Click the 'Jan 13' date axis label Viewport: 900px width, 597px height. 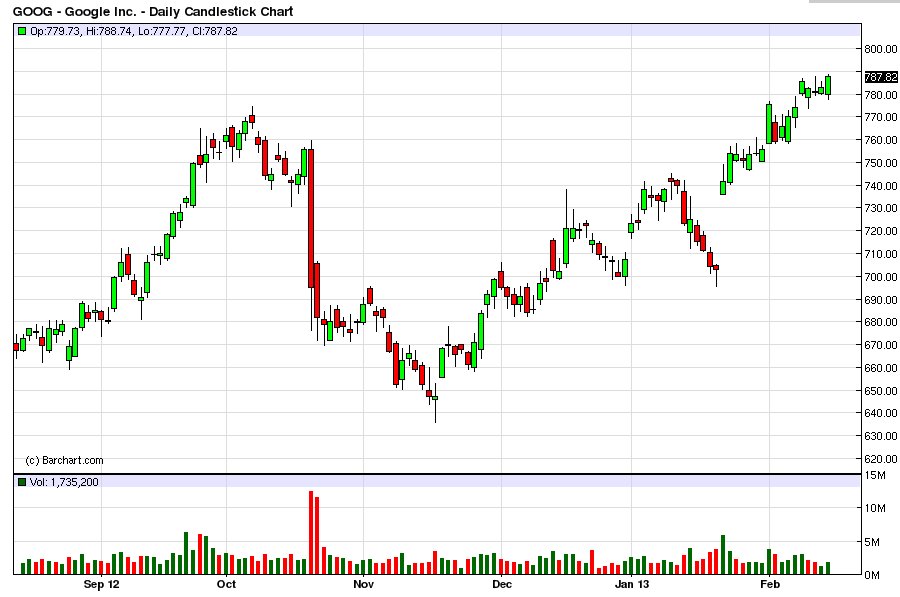(632, 584)
